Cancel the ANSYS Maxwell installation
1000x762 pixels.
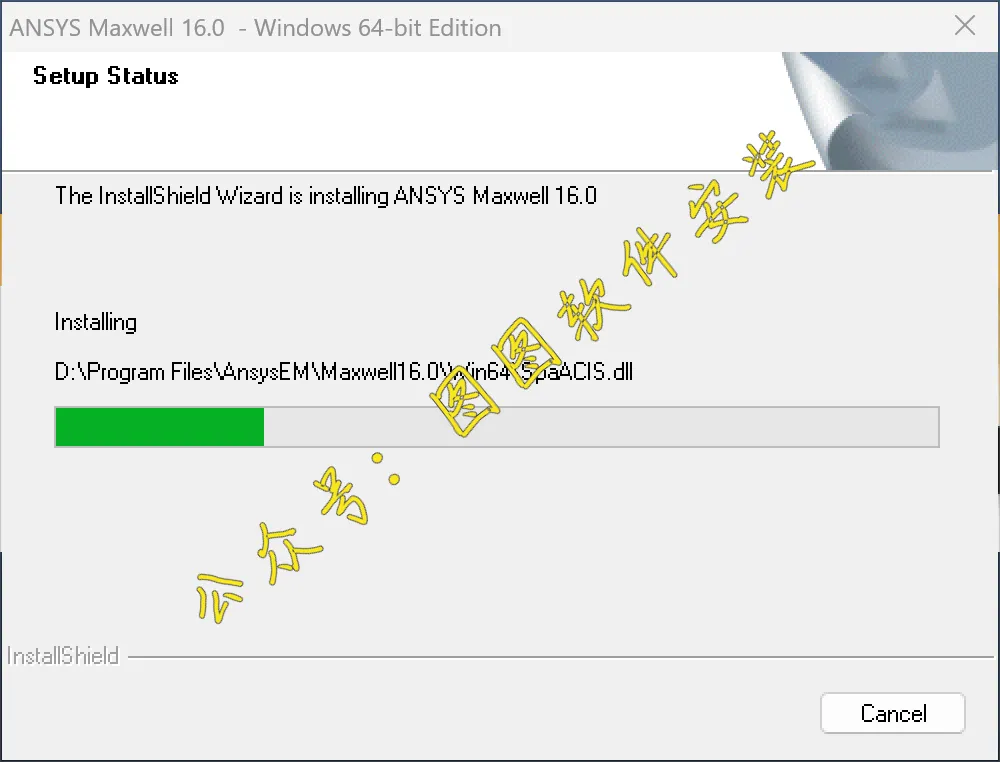(892, 713)
